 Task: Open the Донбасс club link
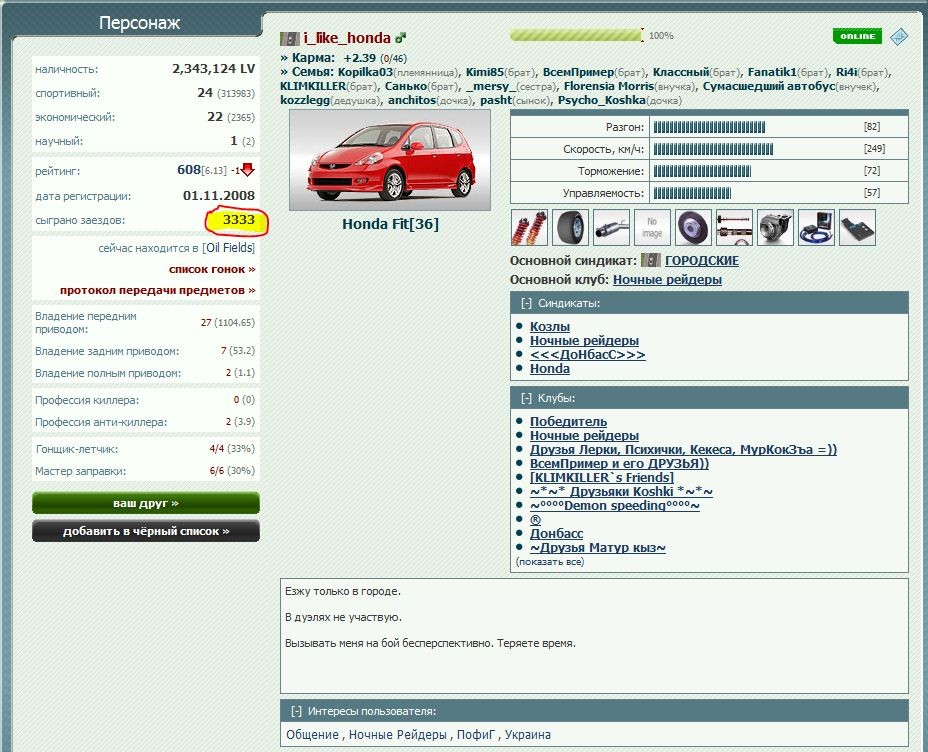pyautogui.click(x=556, y=534)
